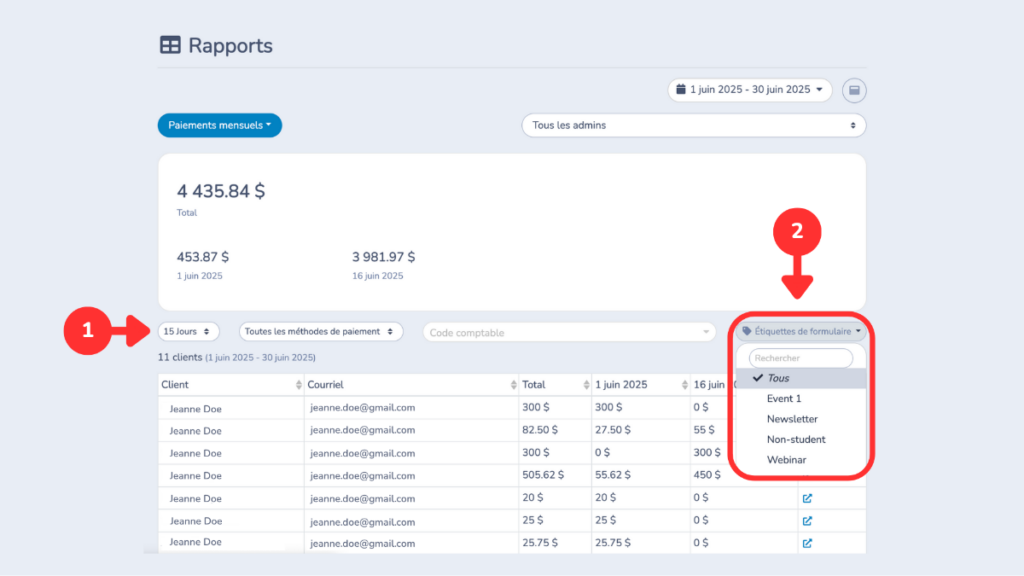Click the Rapports table icon in header
The width and height of the screenshot is (1024, 576).
[x=170, y=45]
